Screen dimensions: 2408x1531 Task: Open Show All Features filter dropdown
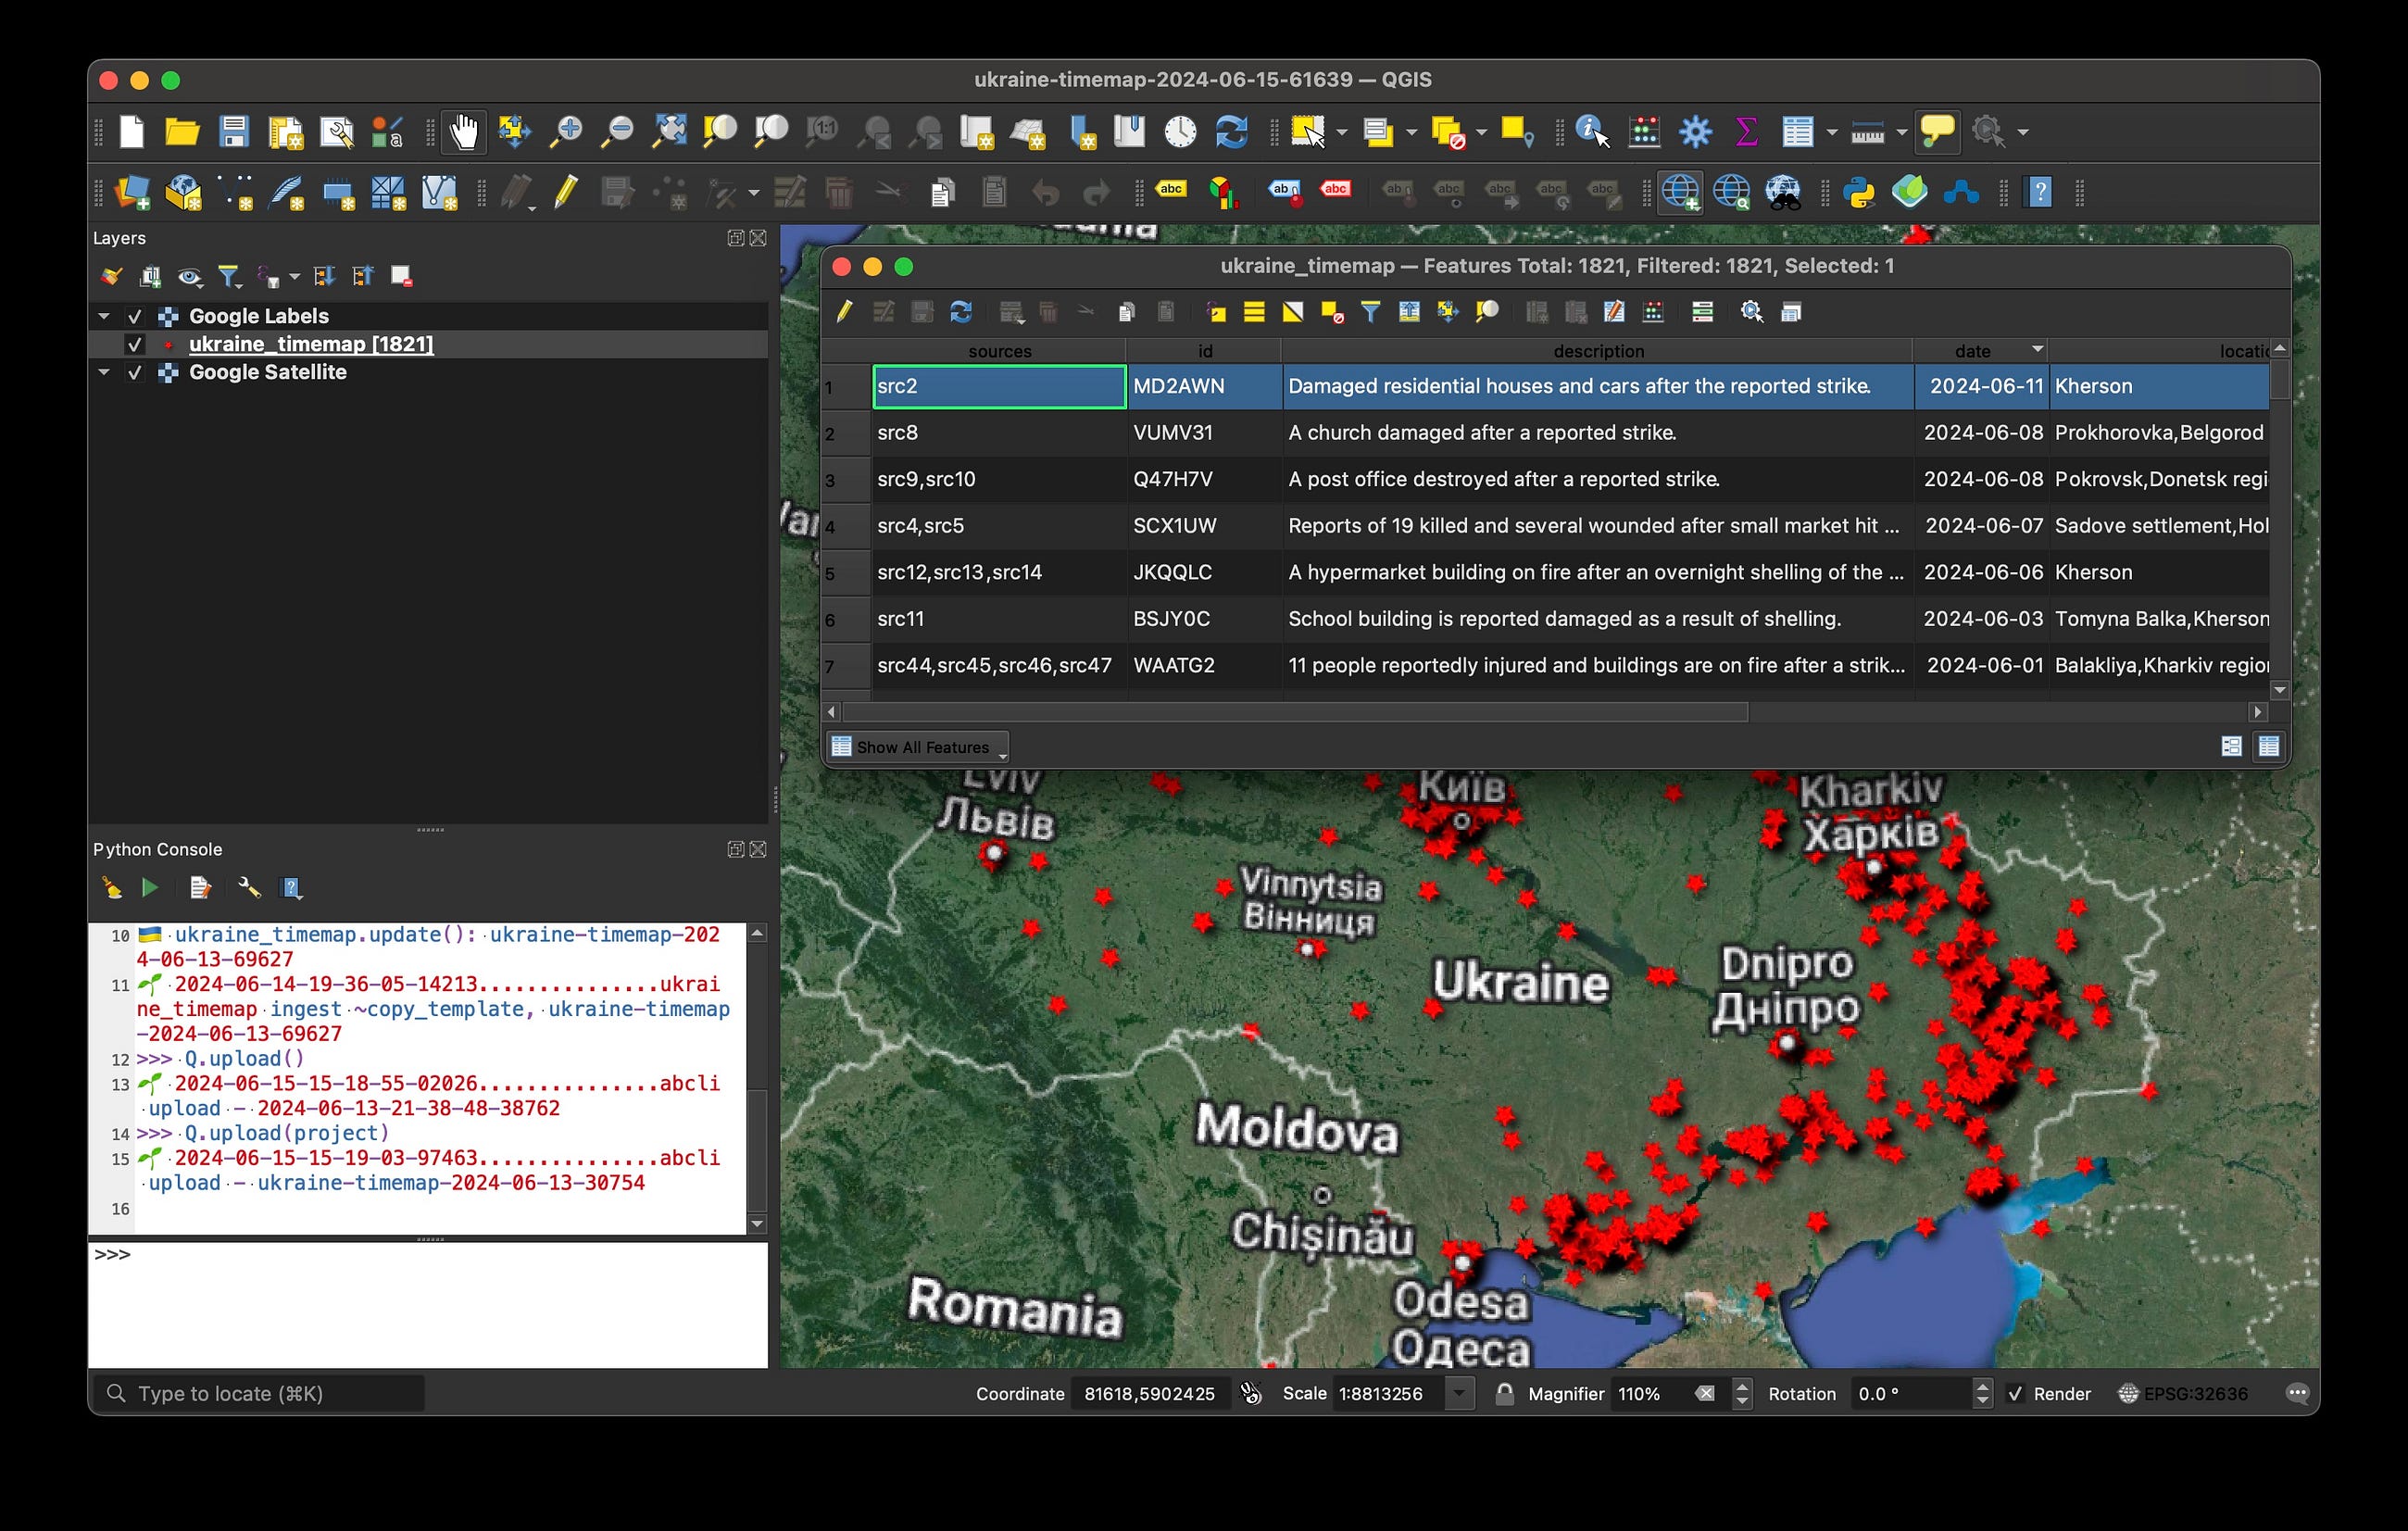click(x=918, y=747)
